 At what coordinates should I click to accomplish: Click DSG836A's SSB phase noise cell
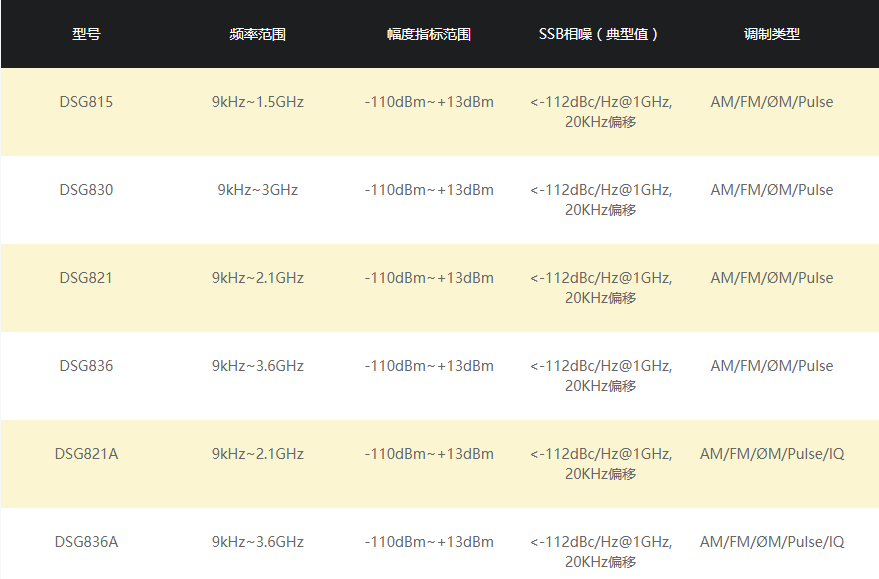[x=600, y=552]
